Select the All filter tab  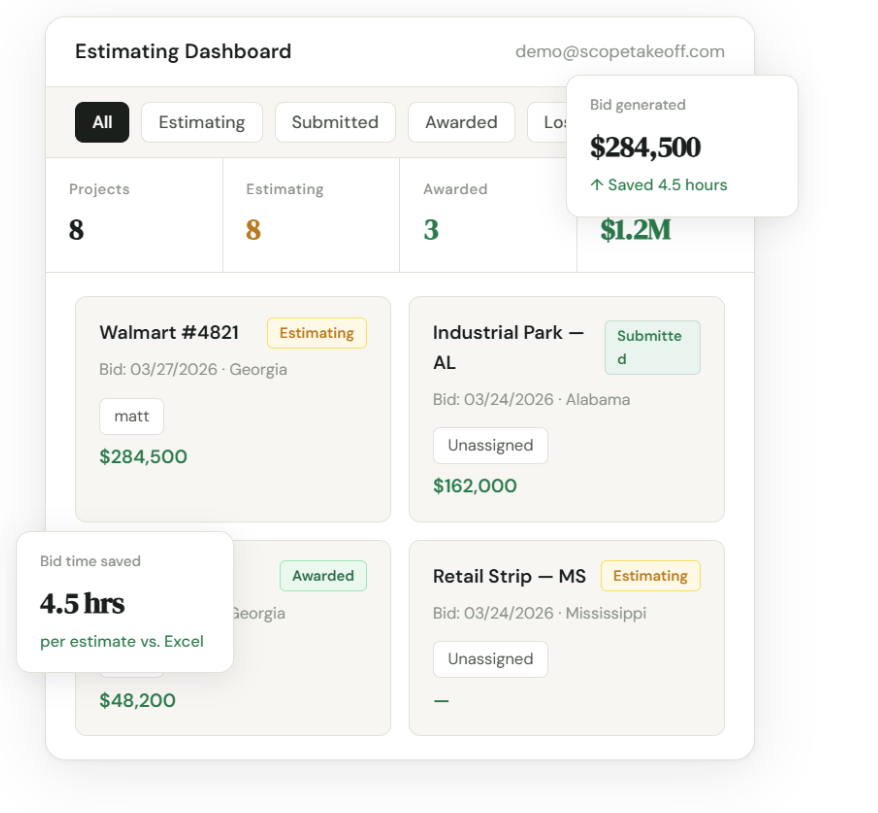102,122
